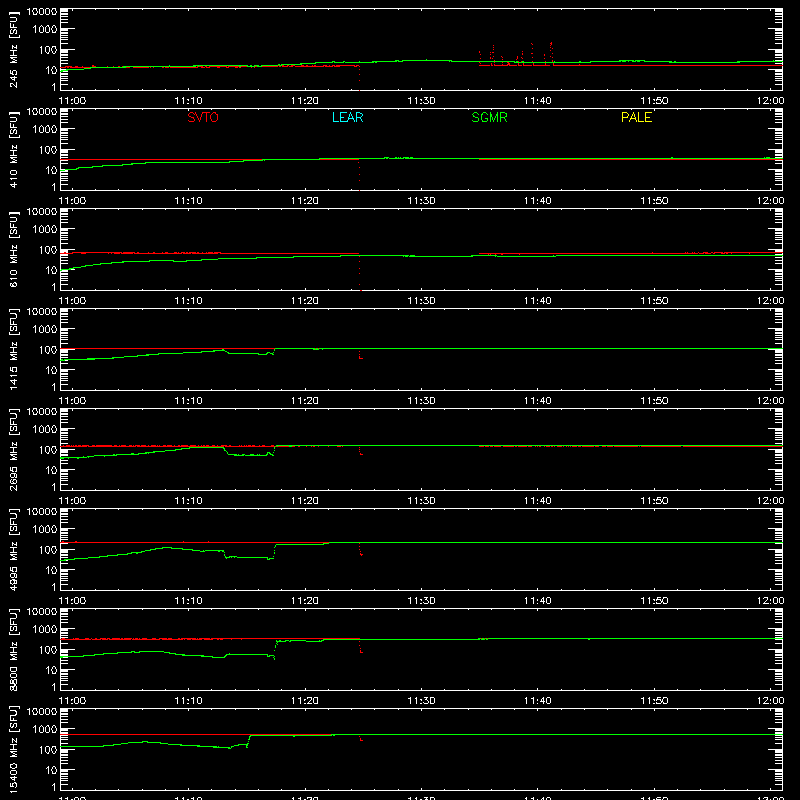Click 11:10 tick under the 8800 MHz plot
800x800 pixels.
tap(188, 701)
